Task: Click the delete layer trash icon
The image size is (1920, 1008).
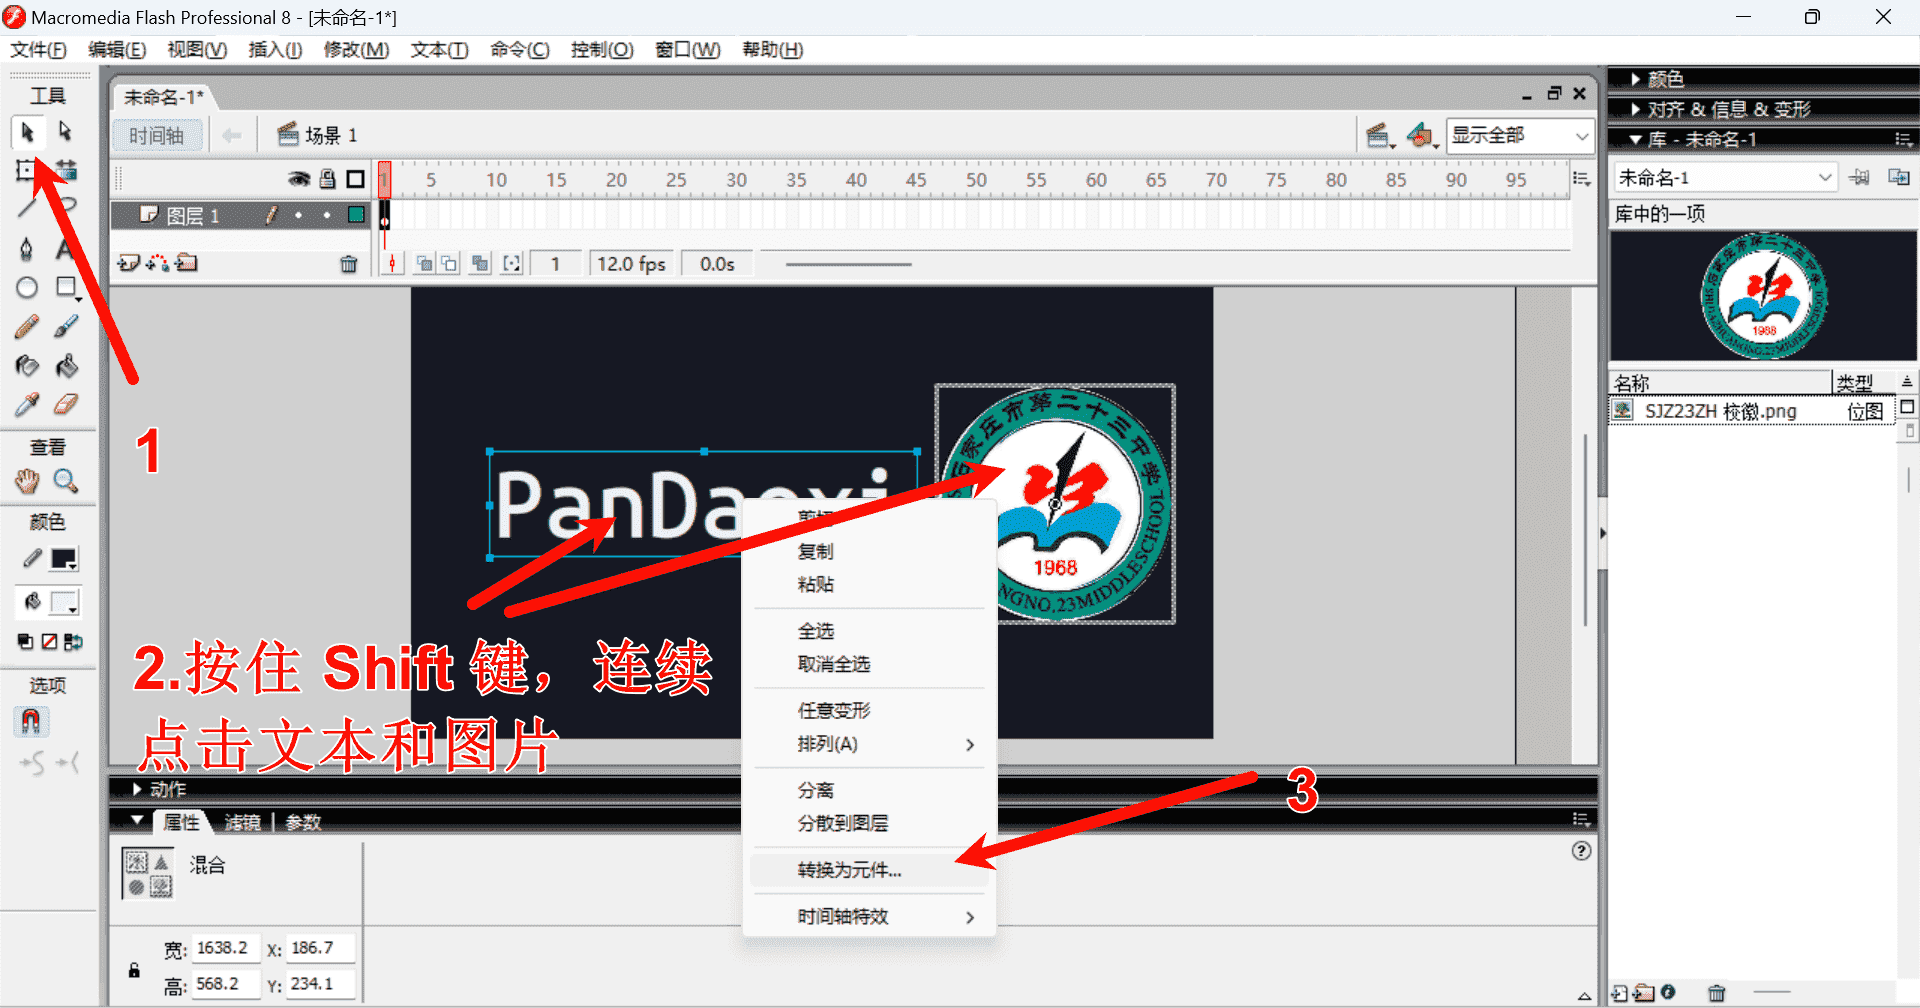Action: point(348,264)
